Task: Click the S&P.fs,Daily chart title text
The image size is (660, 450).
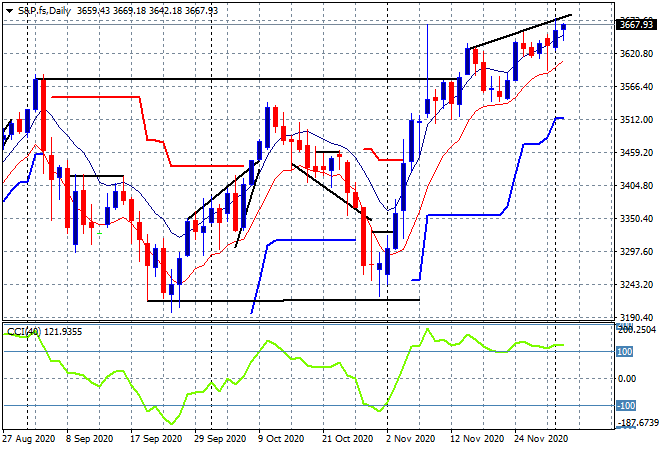Action: (x=44, y=11)
